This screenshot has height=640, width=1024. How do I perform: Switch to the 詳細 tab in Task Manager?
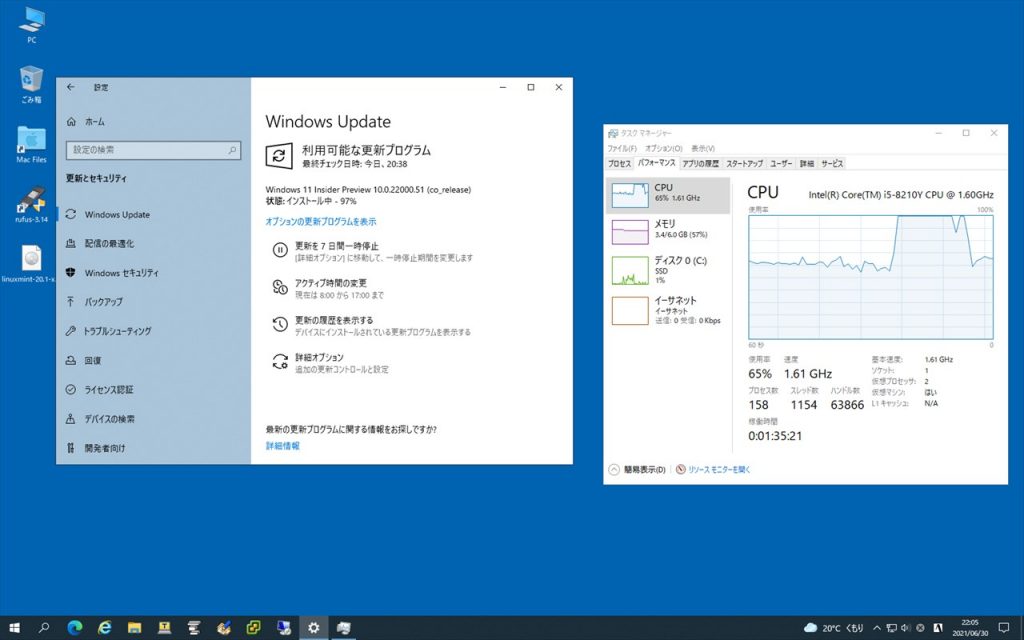tap(807, 163)
